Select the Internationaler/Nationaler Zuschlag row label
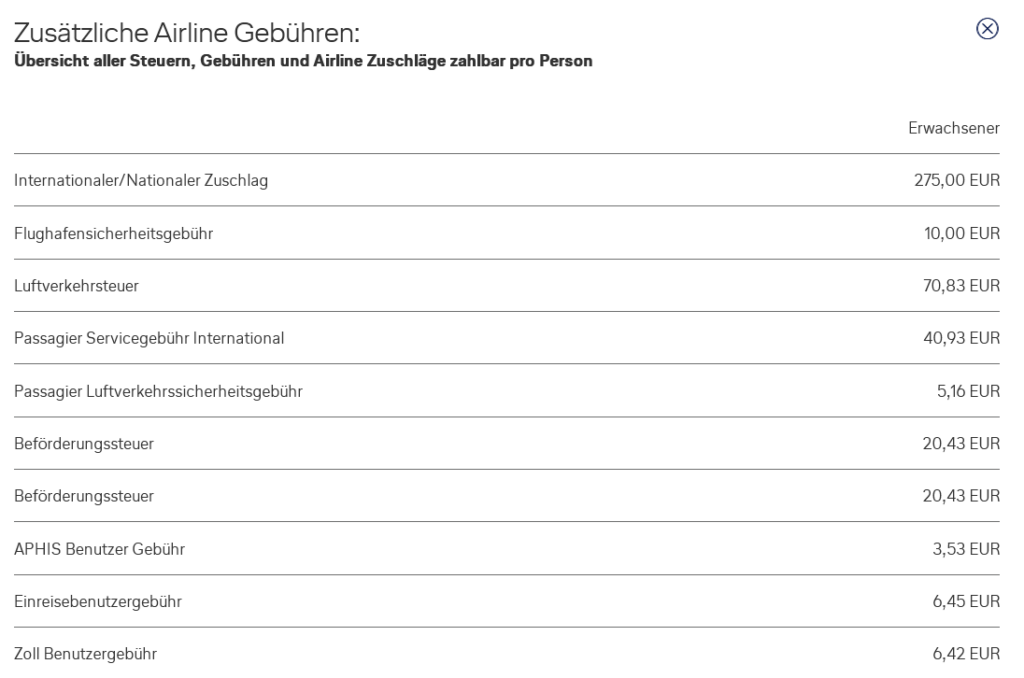Image resolution: width=1024 pixels, height=678 pixels. [x=141, y=181]
